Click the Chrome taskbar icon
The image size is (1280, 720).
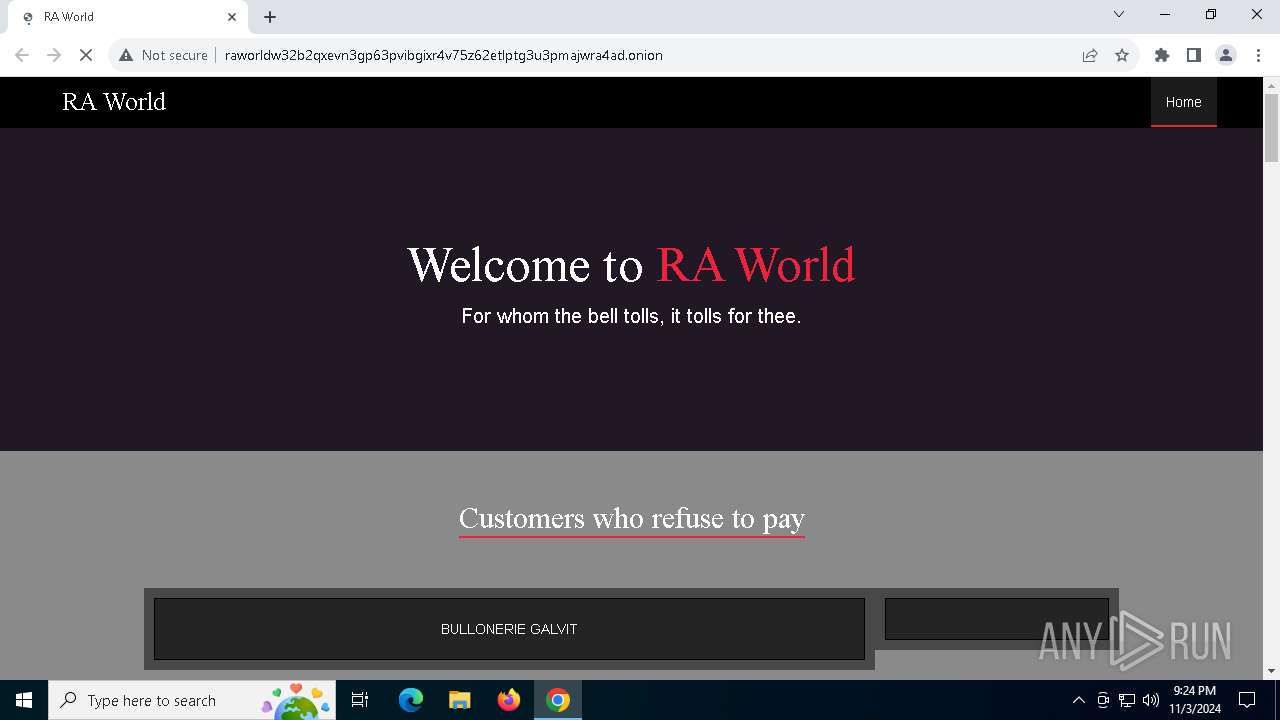[x=558, y=700]
